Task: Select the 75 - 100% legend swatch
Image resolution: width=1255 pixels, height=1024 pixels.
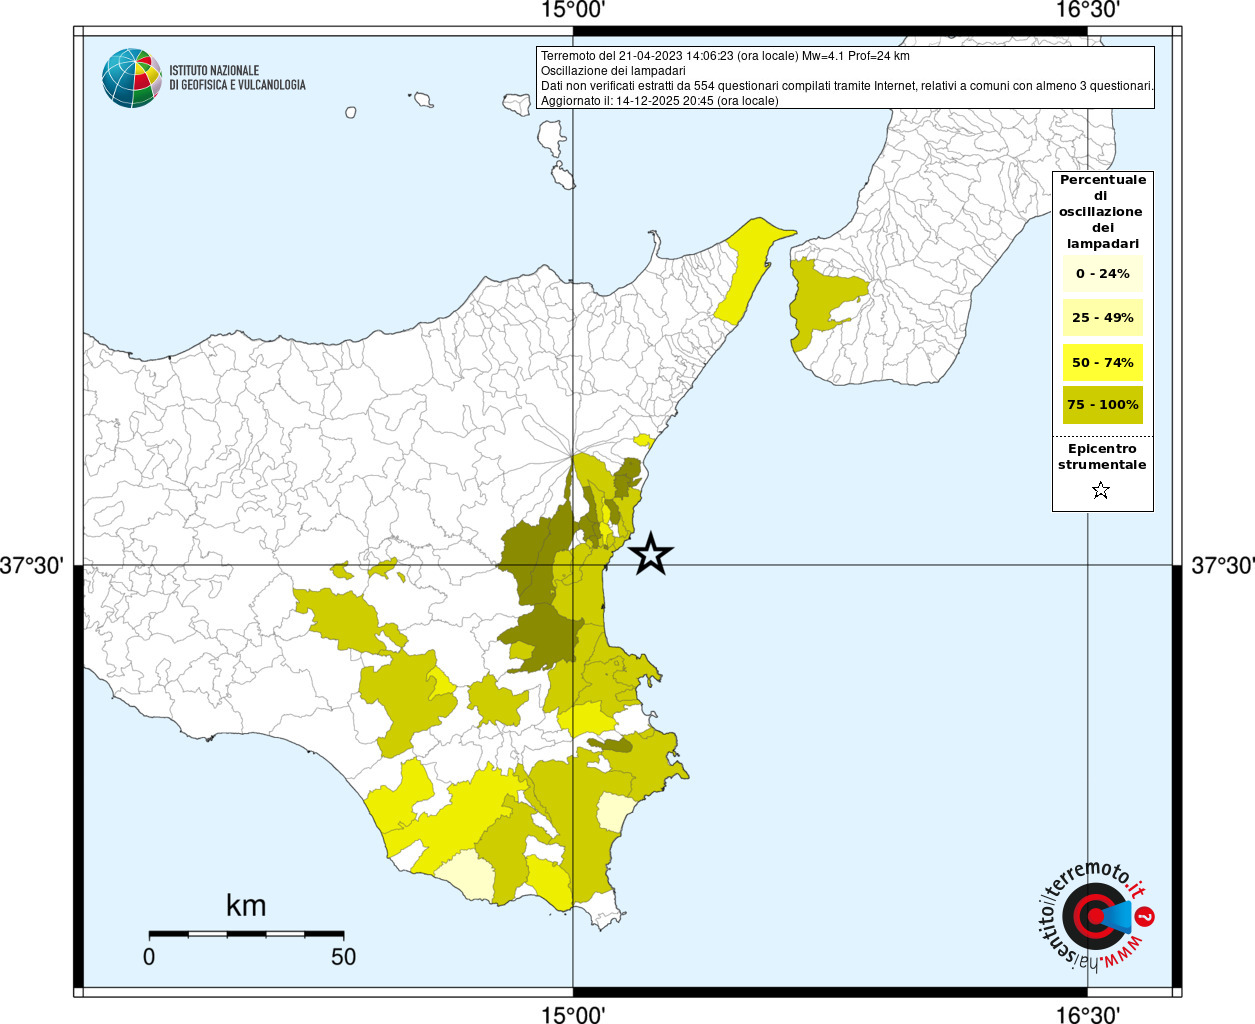Action: pyautogui.click(x=1102, y=405)
